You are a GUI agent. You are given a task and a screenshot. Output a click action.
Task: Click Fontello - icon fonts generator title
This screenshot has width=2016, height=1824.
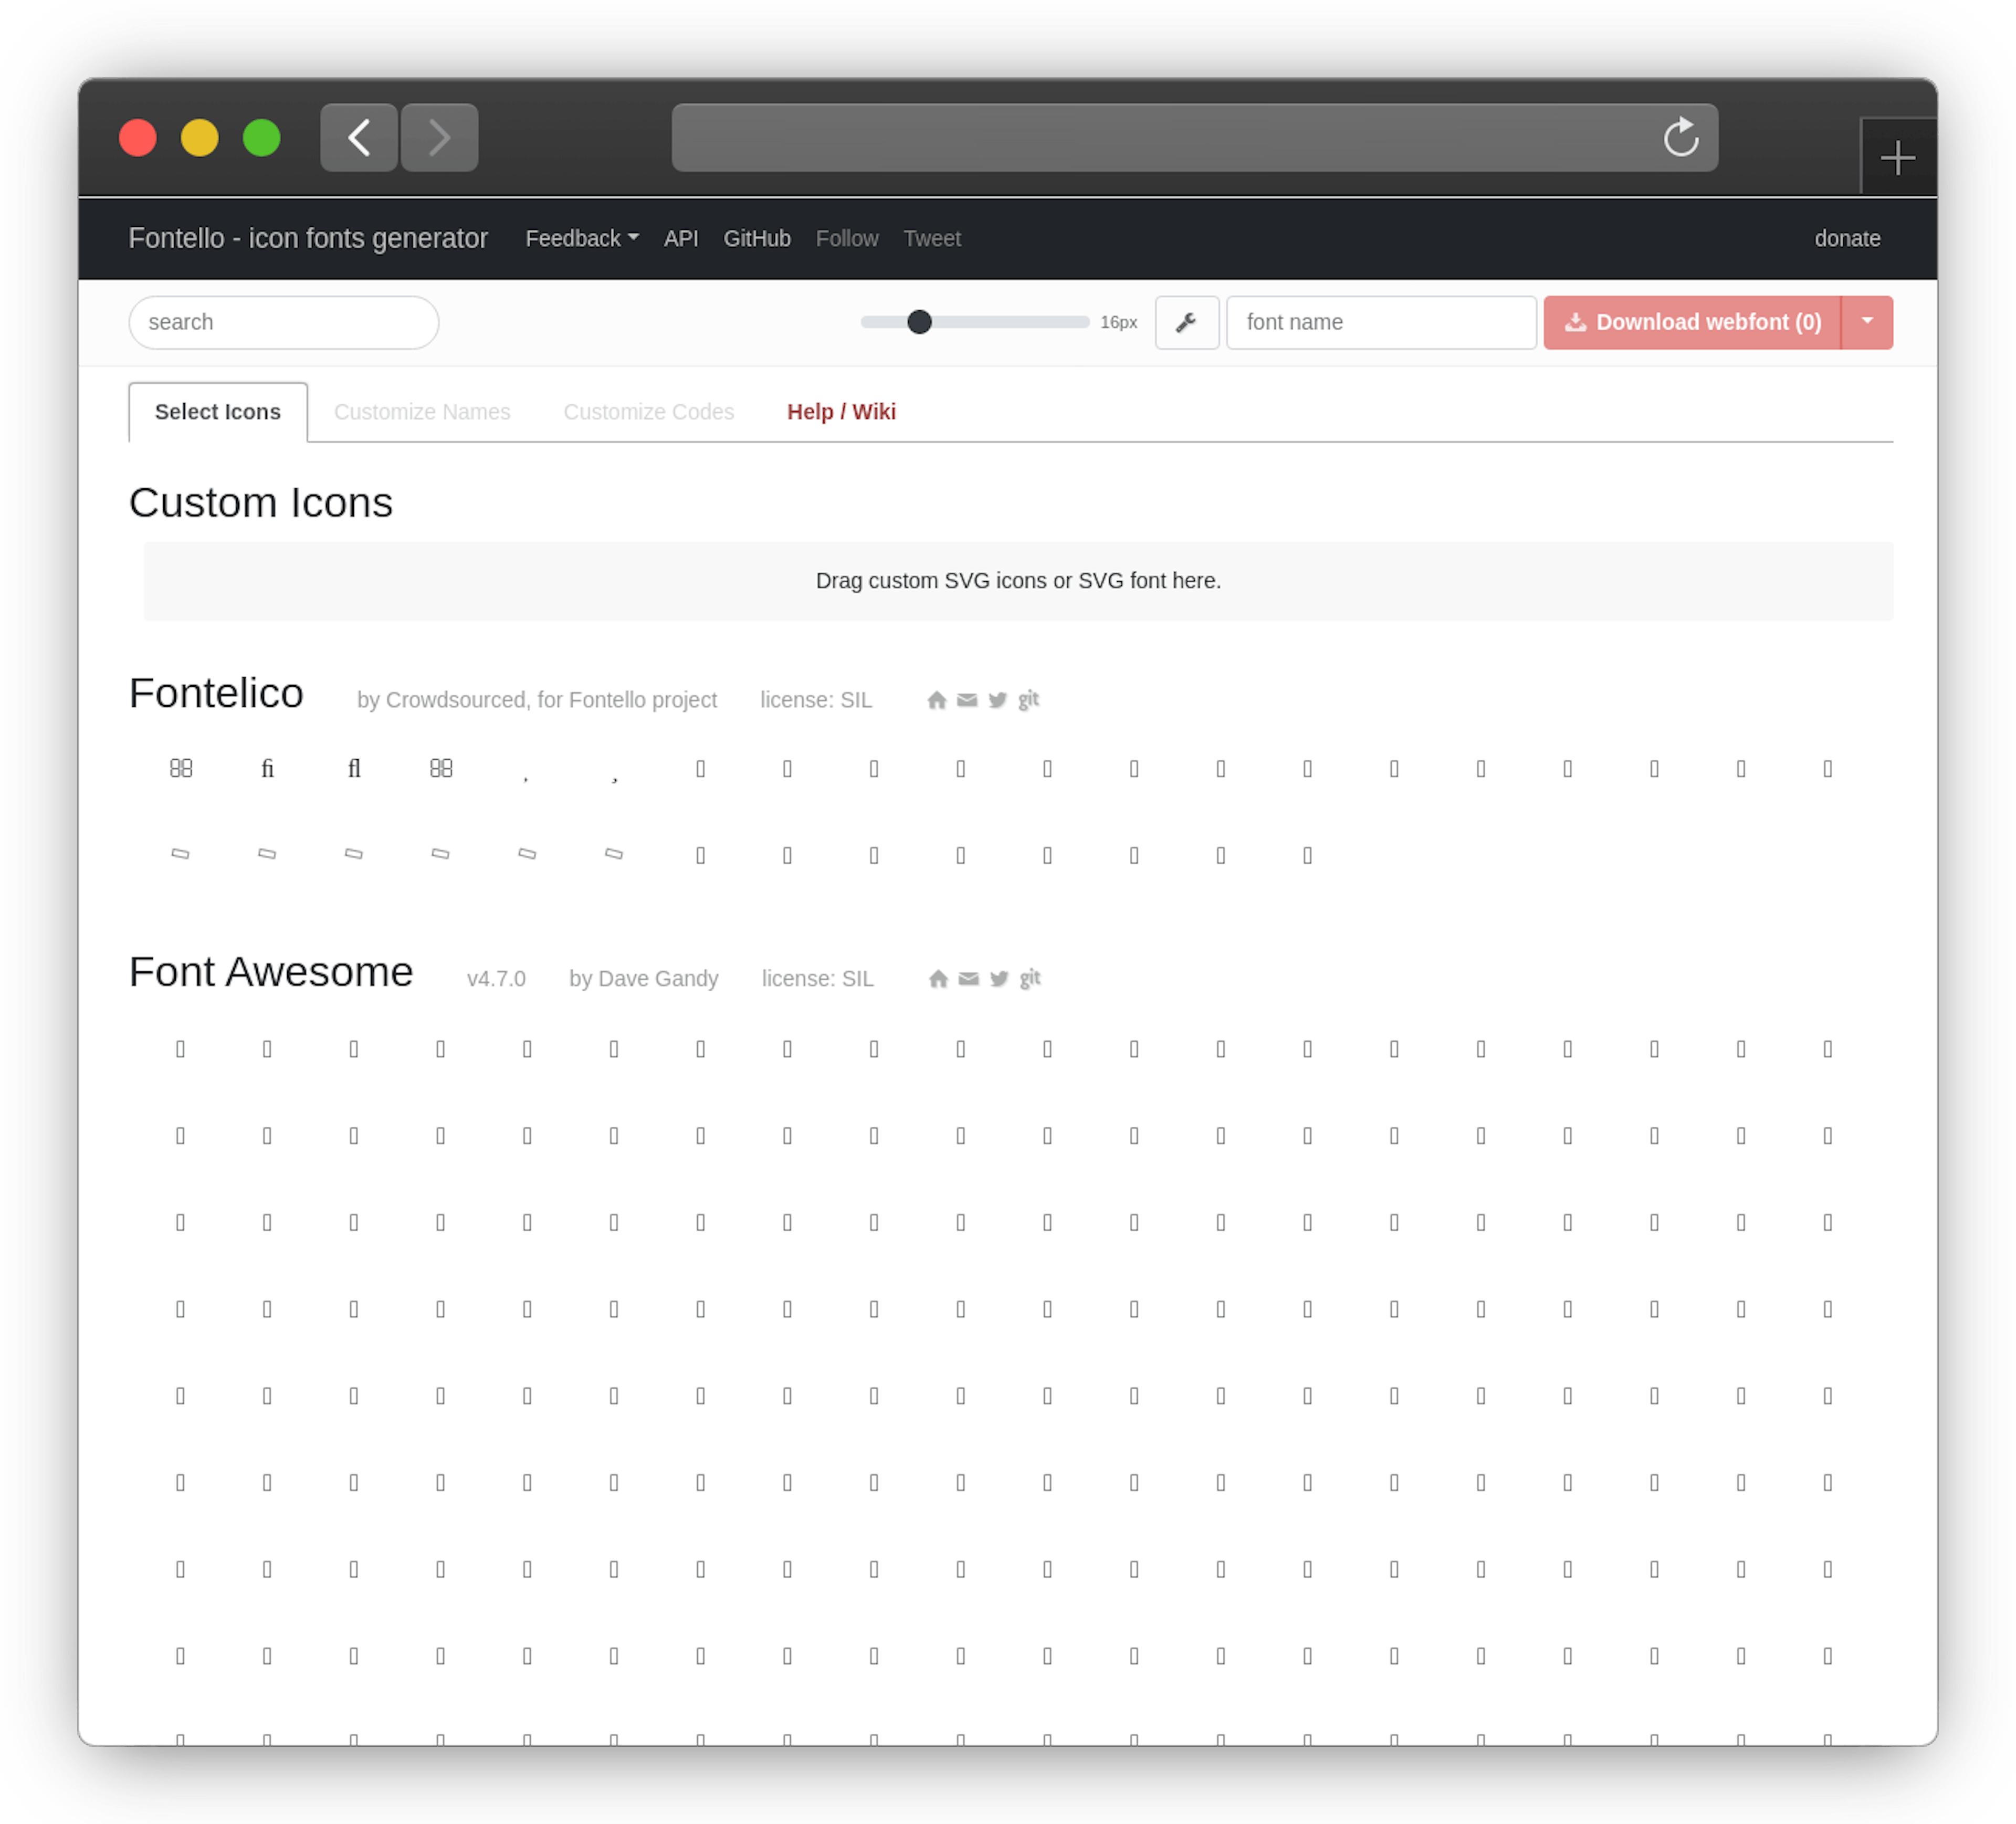308,238
